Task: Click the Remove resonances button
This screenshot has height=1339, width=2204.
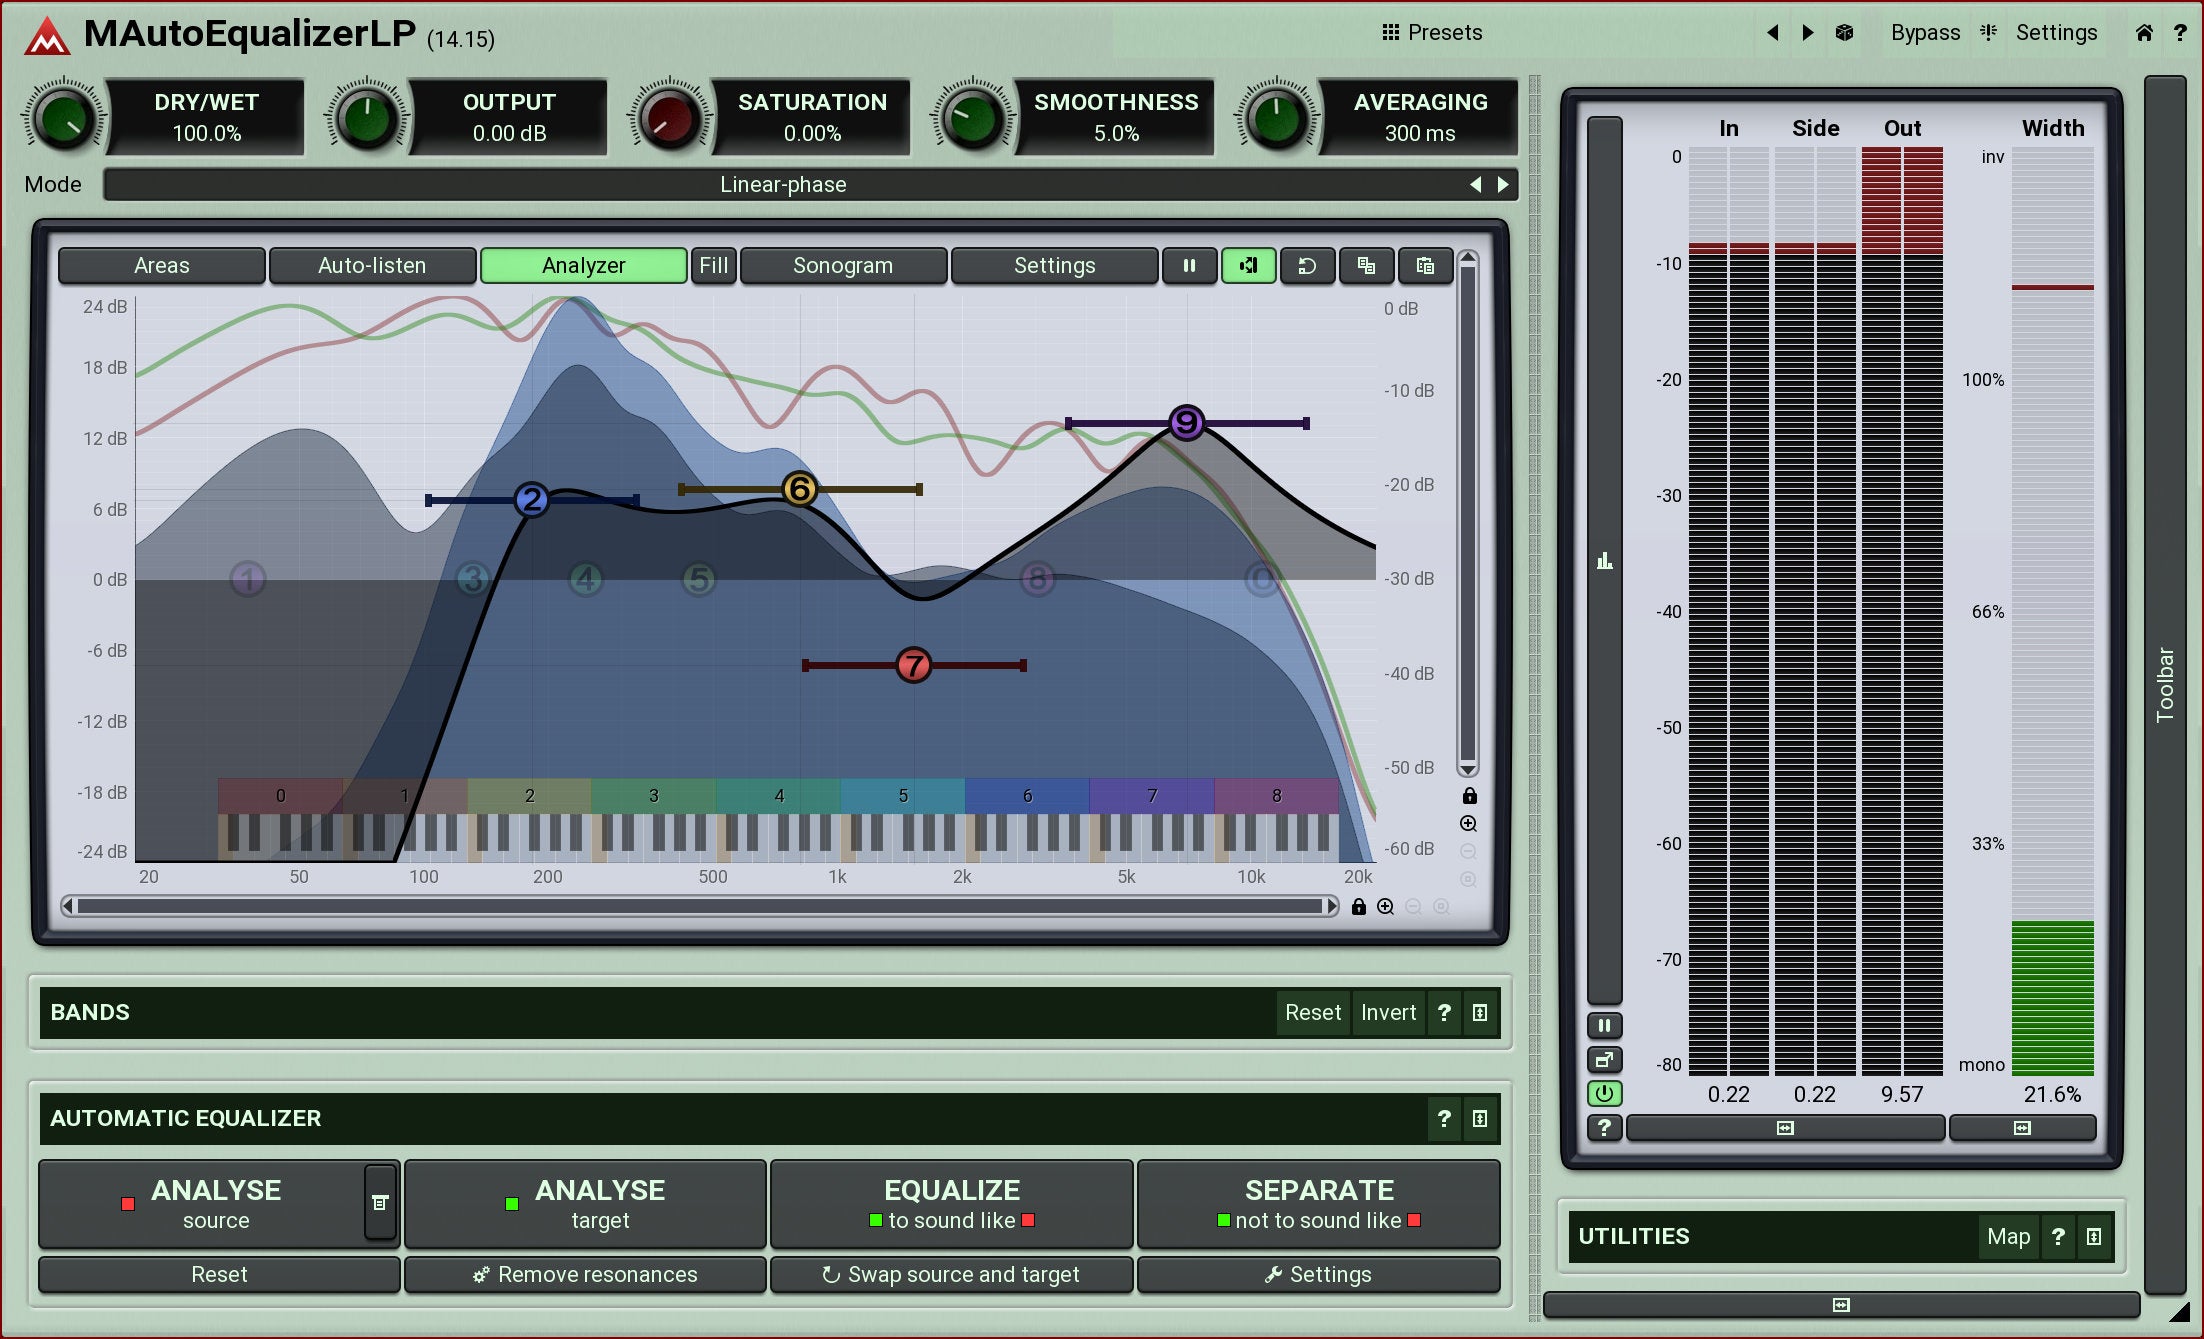Action: click(x=585, y=1275)
